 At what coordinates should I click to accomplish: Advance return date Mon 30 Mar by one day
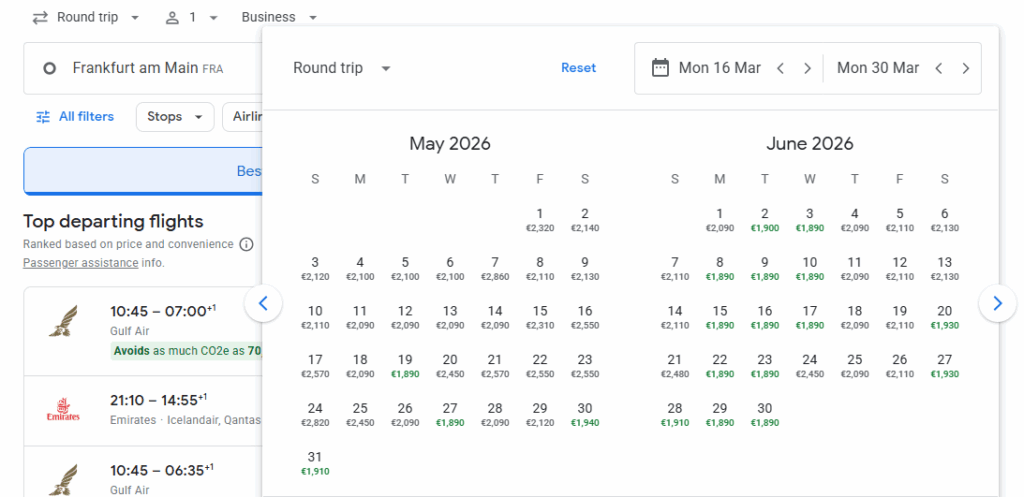click(x=966, y=69)
